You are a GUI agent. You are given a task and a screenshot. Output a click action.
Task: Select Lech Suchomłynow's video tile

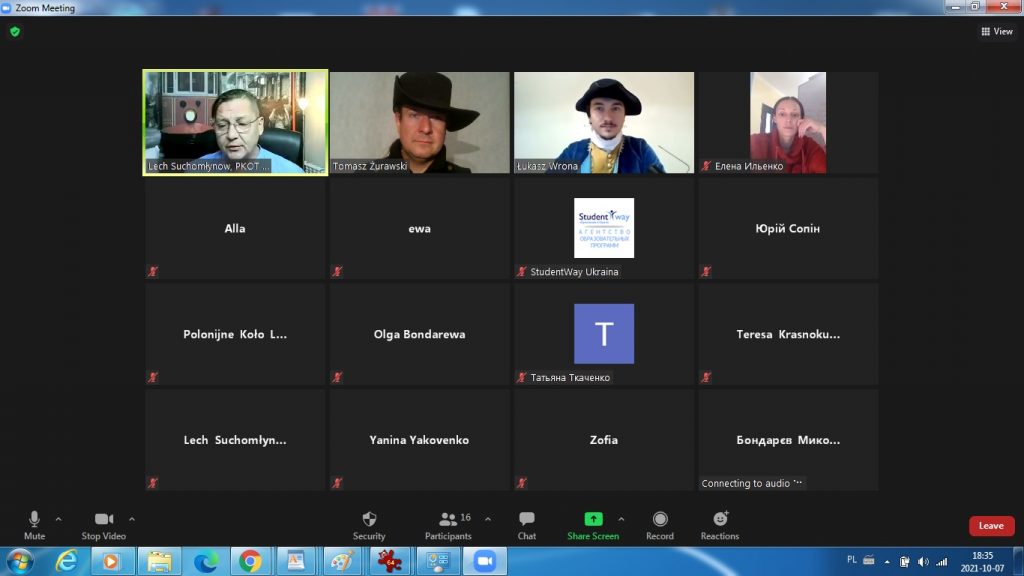[x=235, y=122]
